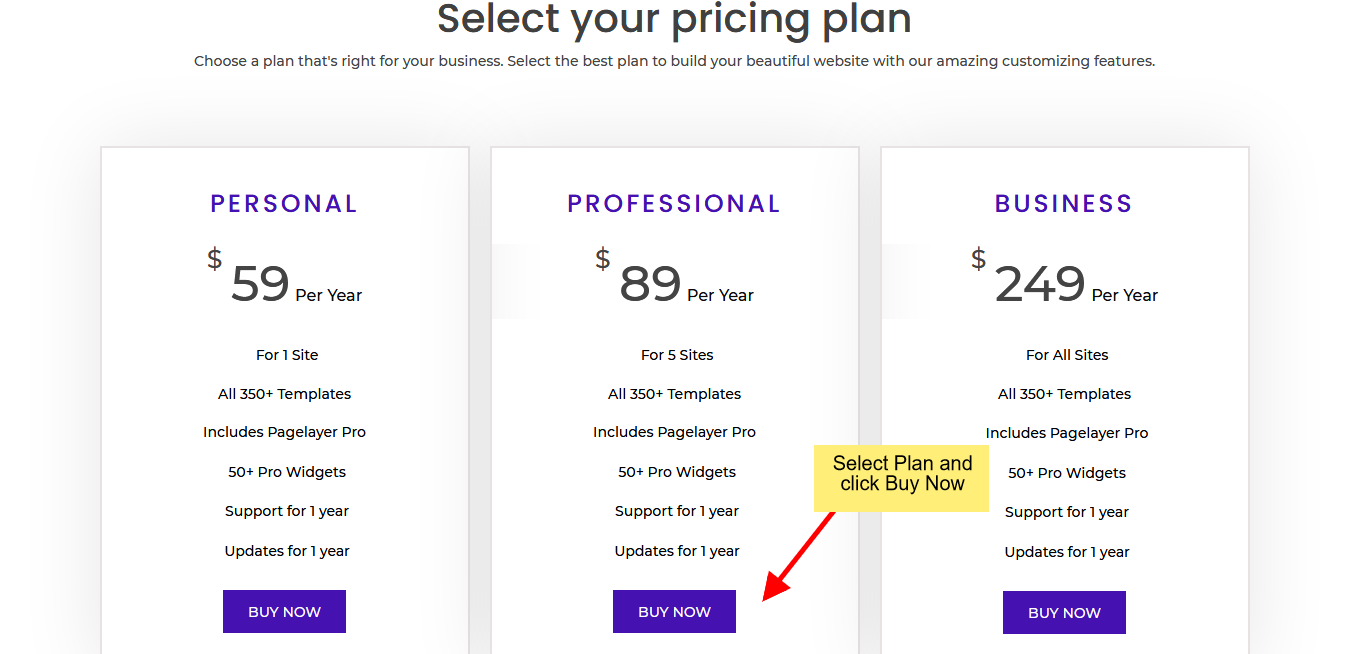The image size is (1366, 654).
Task: Click 'For All Sites' in Business plan
Action: (x=1067, y=355)
